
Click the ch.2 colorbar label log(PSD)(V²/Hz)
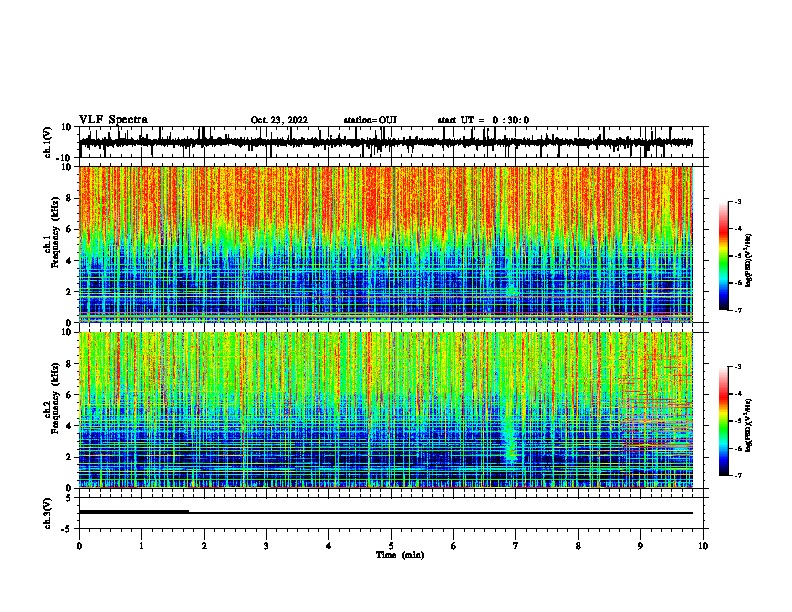coord(749,426)
